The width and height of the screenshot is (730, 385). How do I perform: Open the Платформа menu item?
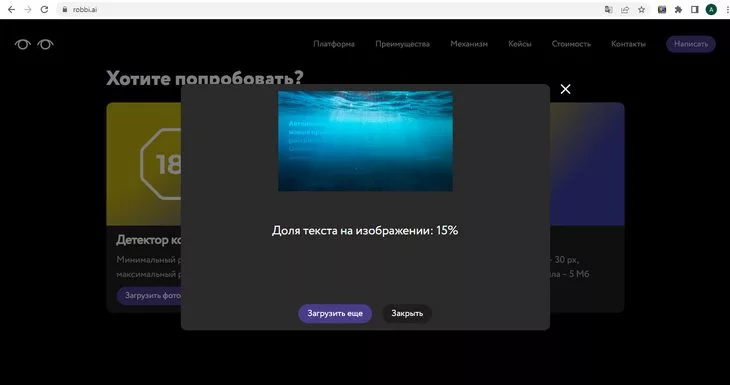pyautogui.click(x=334, y=44)
